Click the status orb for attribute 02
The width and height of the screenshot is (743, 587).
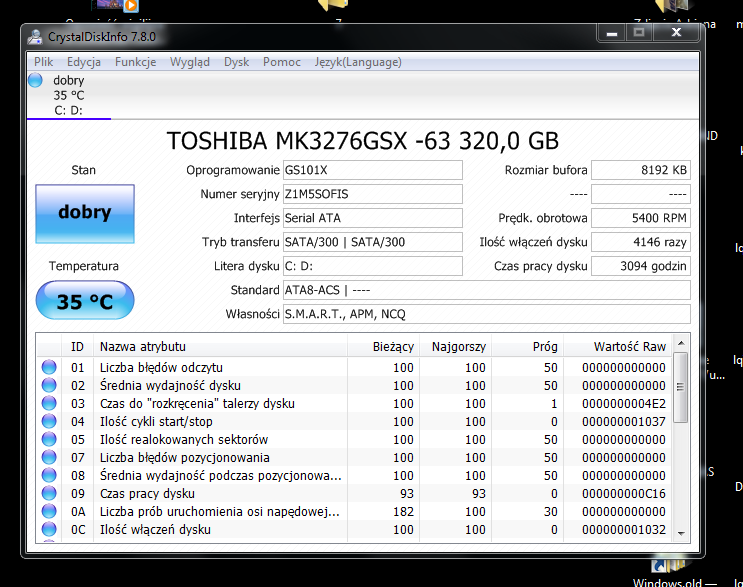click(49, 385)
